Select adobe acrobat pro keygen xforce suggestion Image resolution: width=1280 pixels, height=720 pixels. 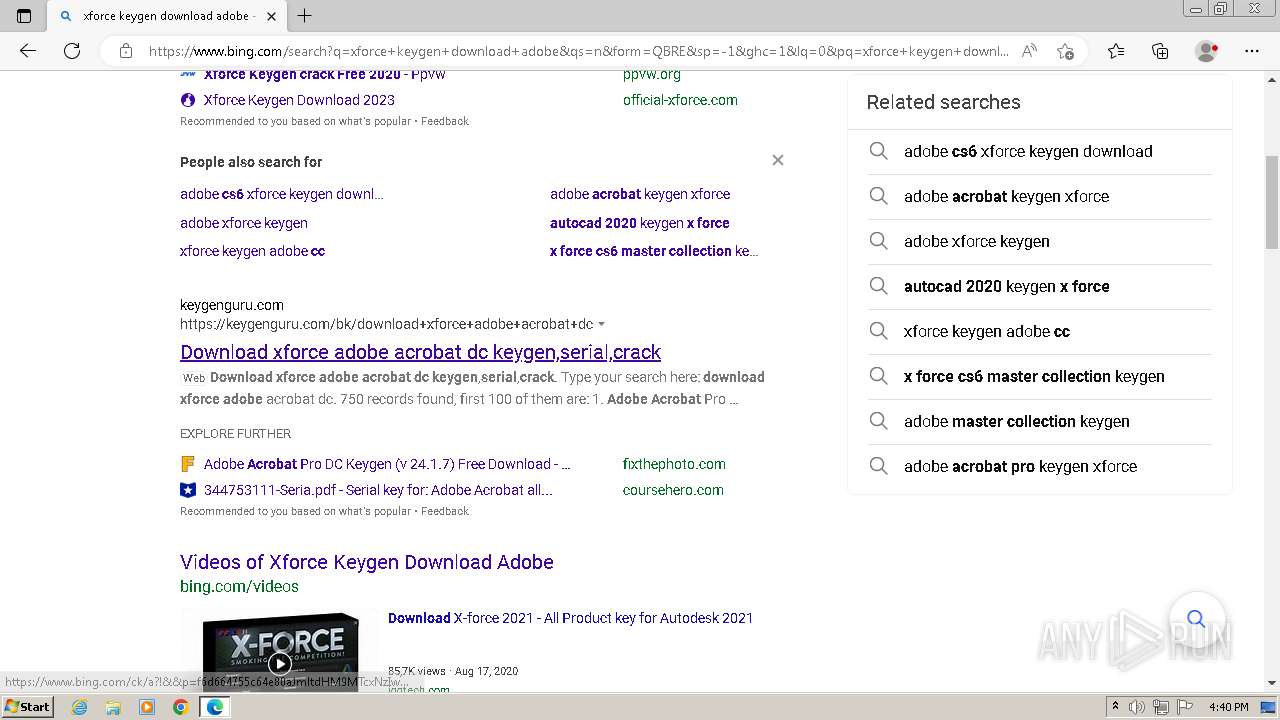[x=1020, y=466]
